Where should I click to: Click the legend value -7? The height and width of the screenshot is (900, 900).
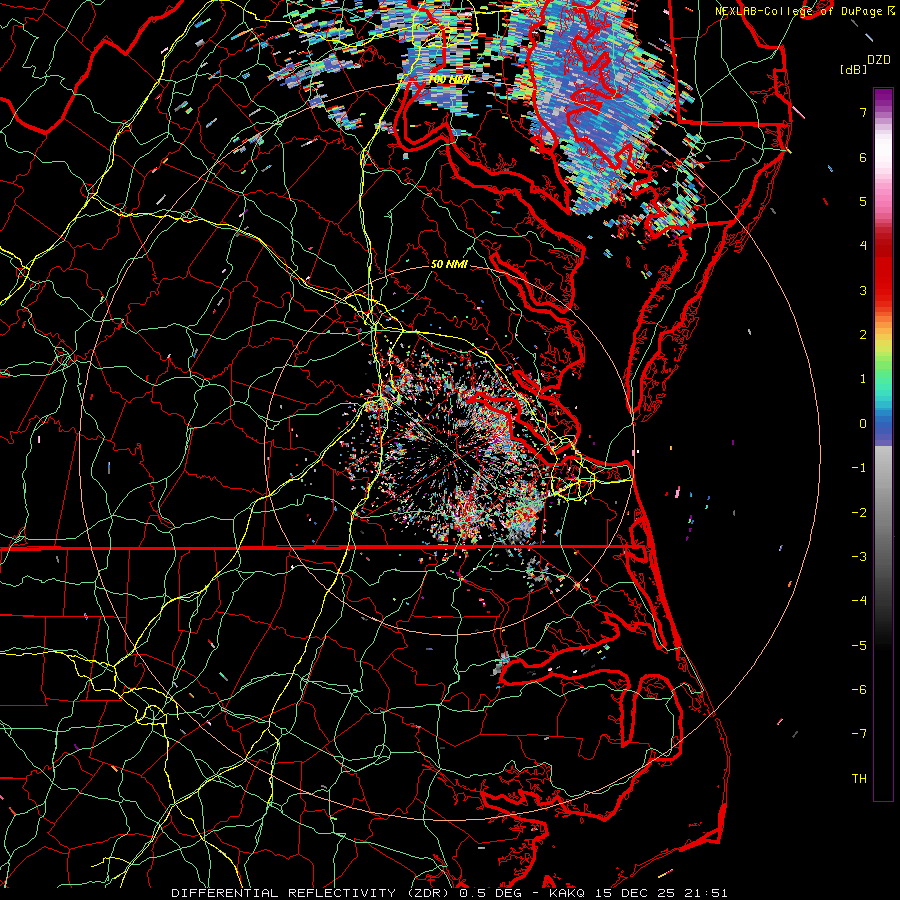(859, 734)
